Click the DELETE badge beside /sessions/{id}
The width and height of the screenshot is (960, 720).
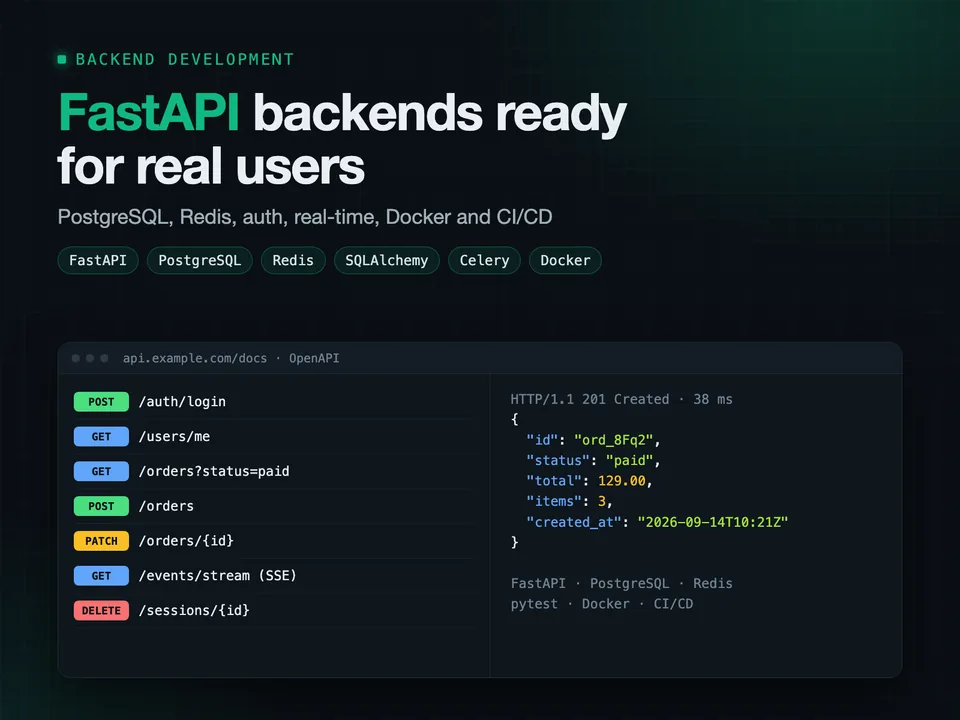click(x=101, y=610)
